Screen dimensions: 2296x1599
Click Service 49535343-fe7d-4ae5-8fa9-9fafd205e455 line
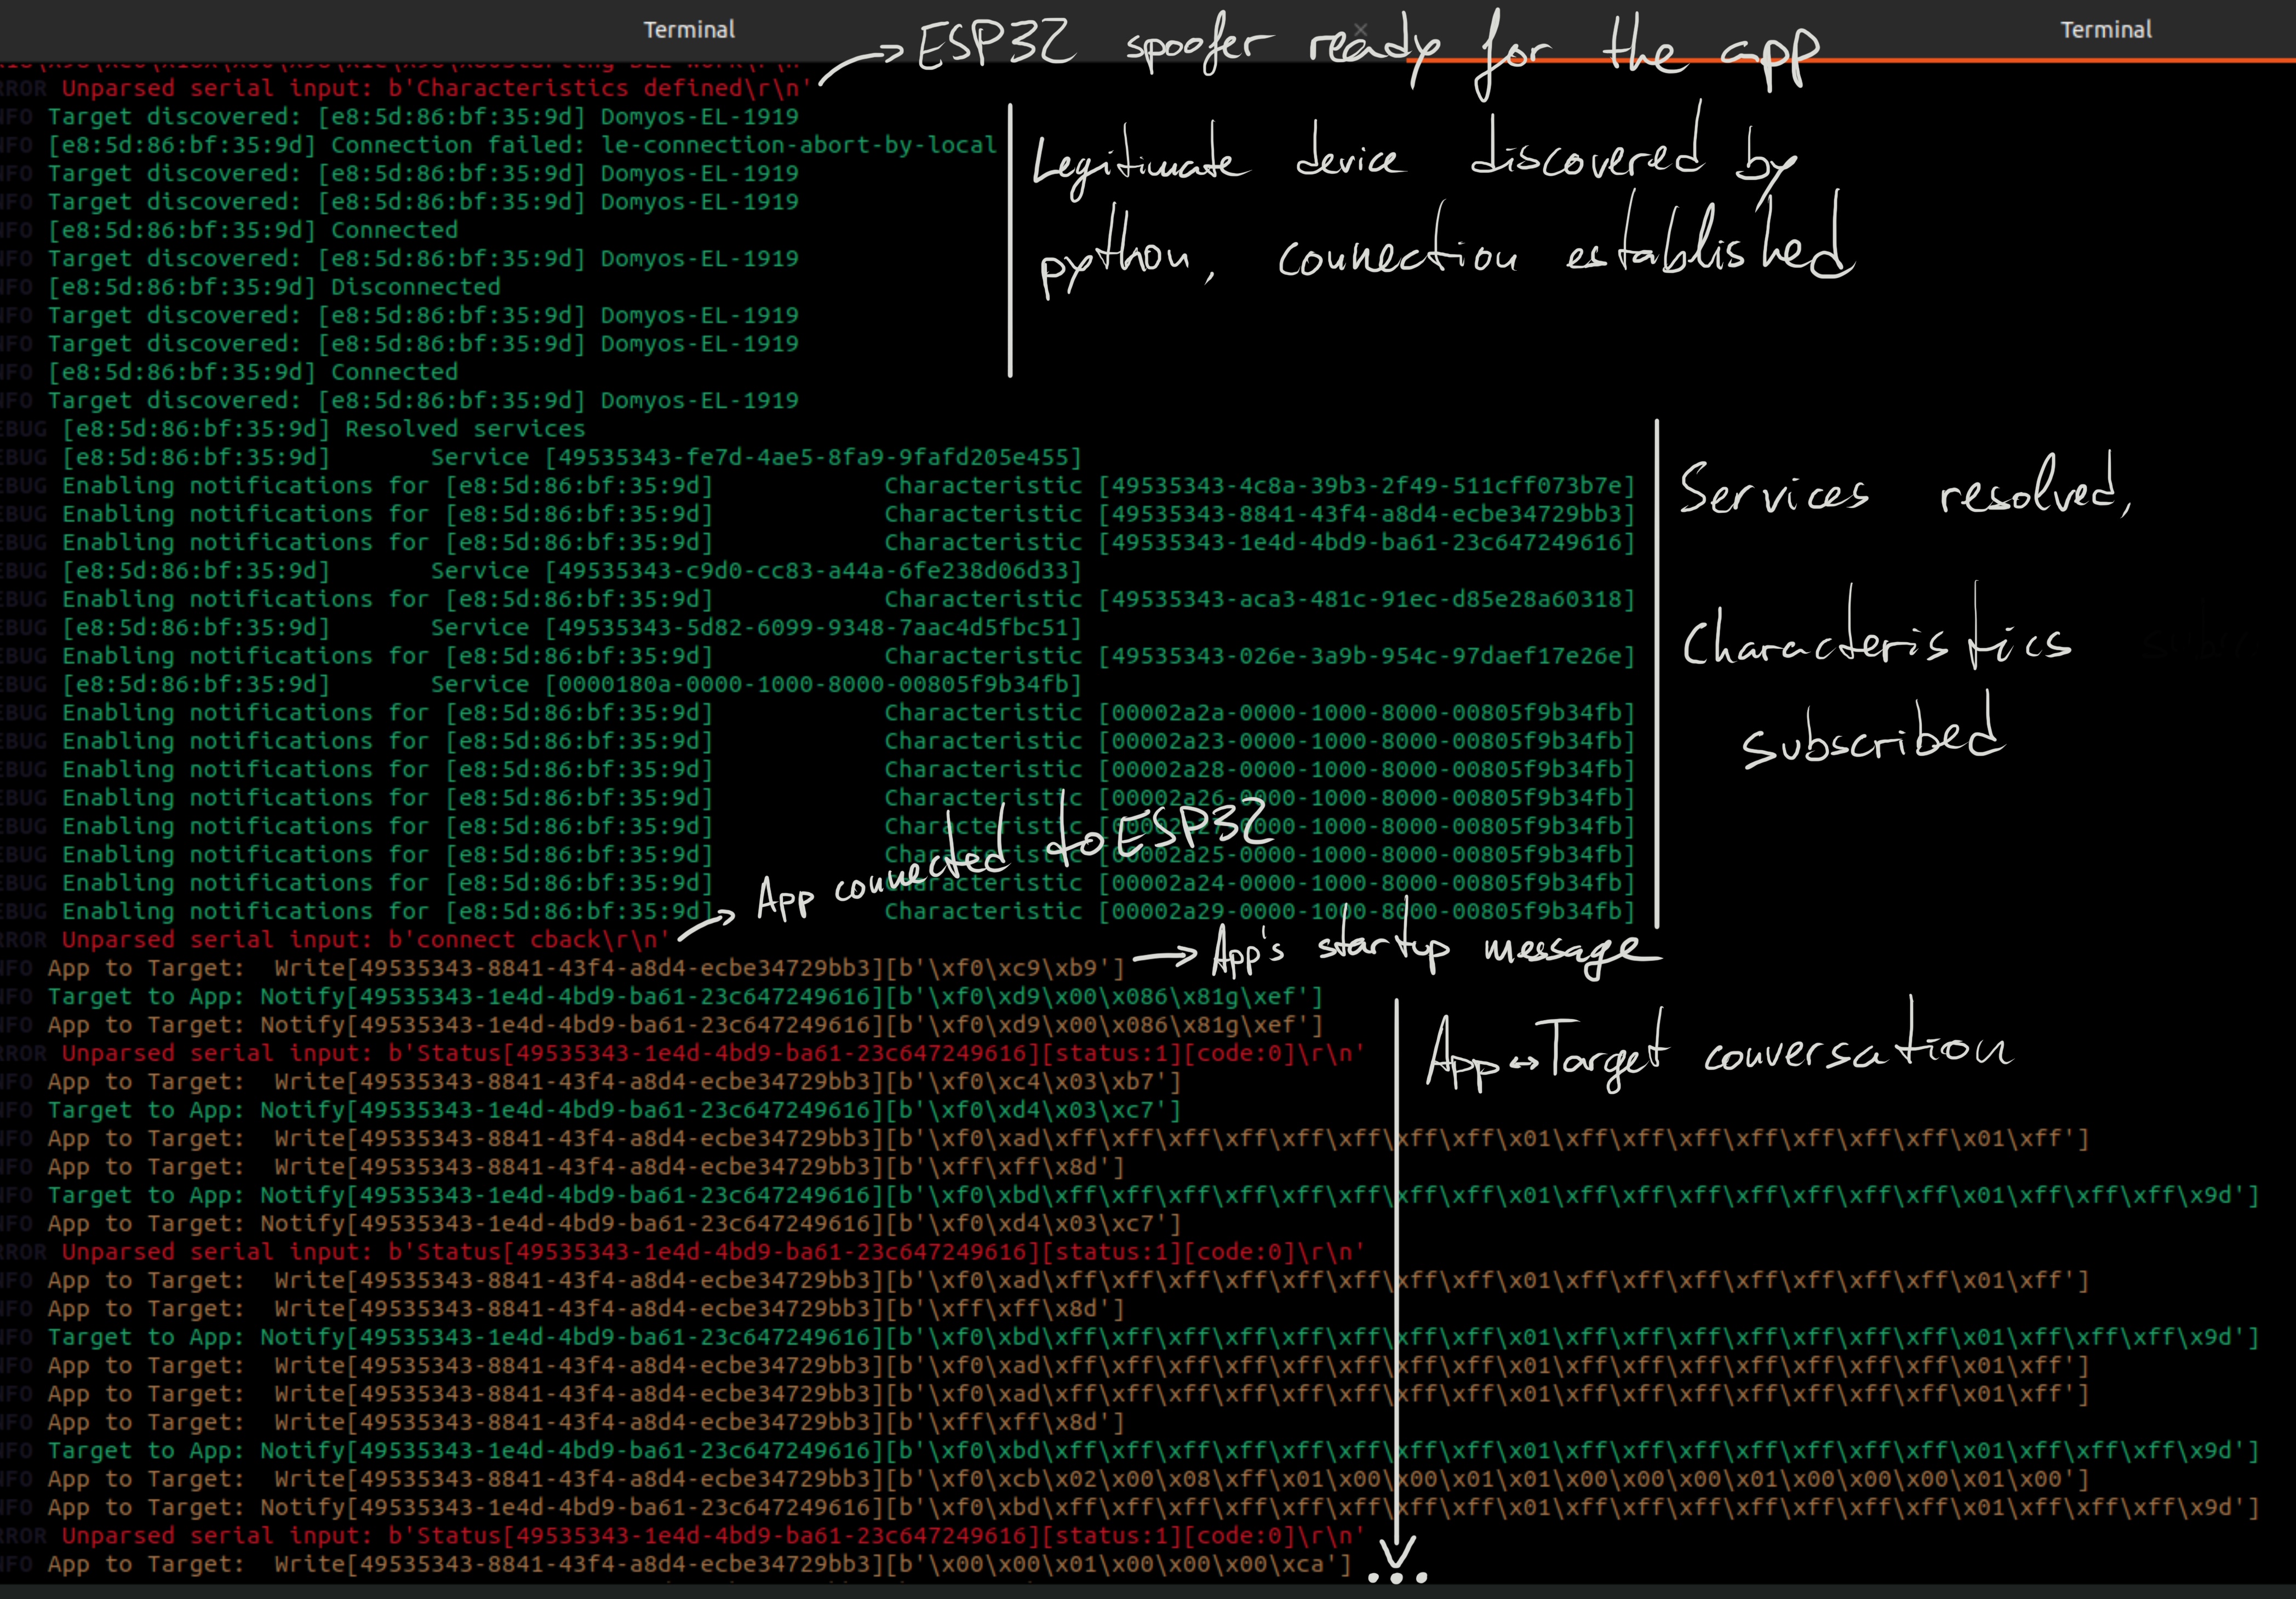tap(541, 457)
